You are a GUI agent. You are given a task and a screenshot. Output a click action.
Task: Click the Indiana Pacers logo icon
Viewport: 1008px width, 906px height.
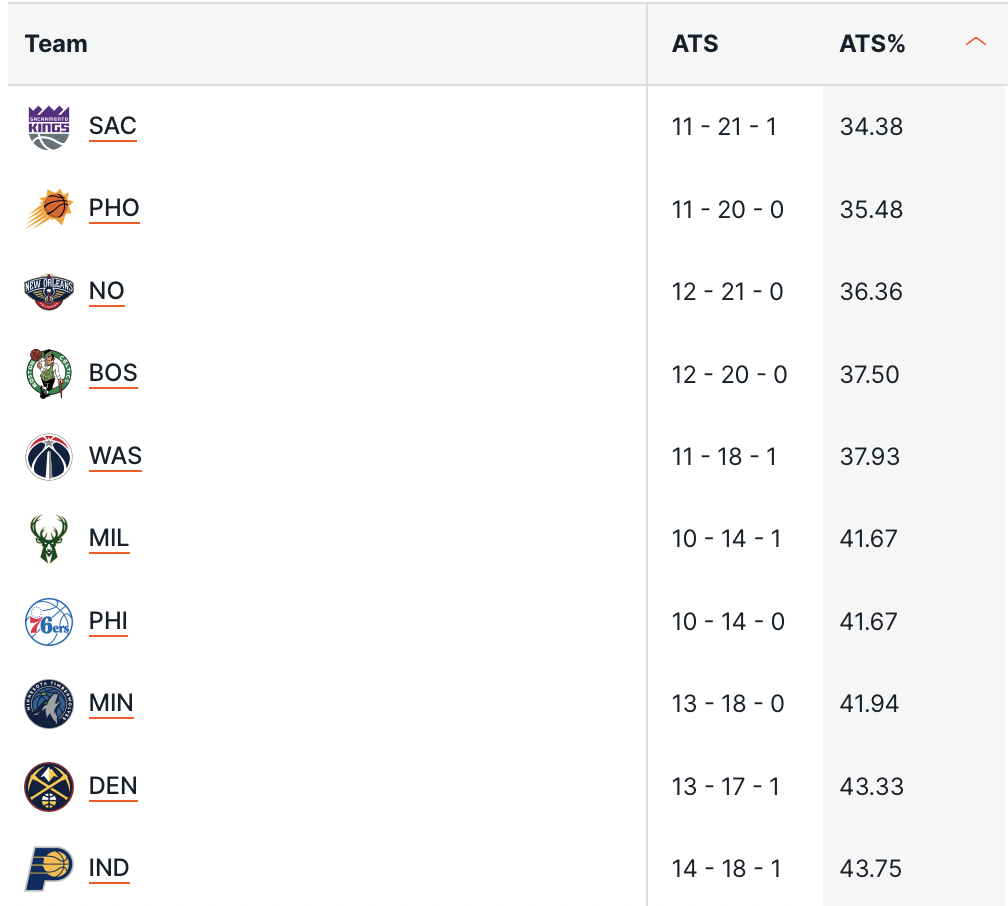[x=48, y=868]
